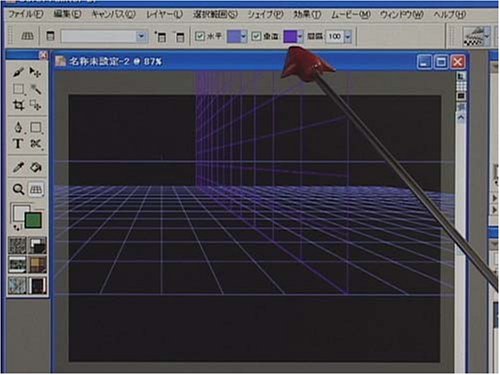The image size is (500, 375).
Task: Click the brush category icon at top right
Action: tap(473, 36)
